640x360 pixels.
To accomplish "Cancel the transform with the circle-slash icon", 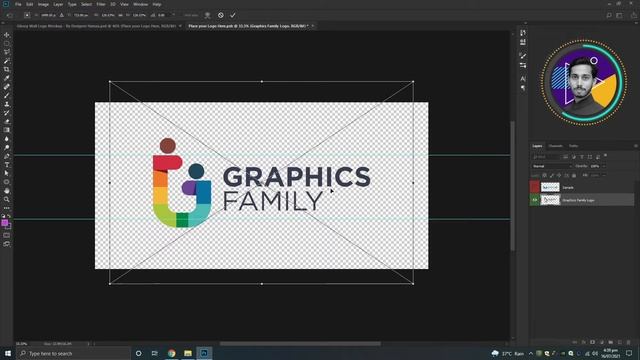I will [220, 15].
